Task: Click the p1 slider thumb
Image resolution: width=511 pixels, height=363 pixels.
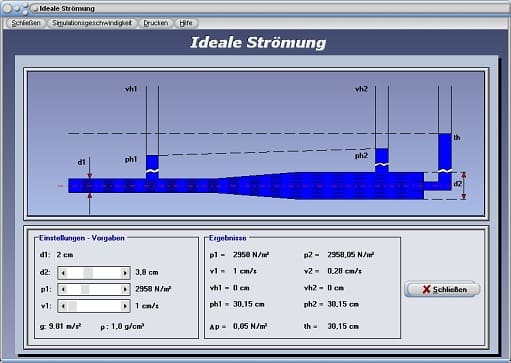Action: (85, 289)
